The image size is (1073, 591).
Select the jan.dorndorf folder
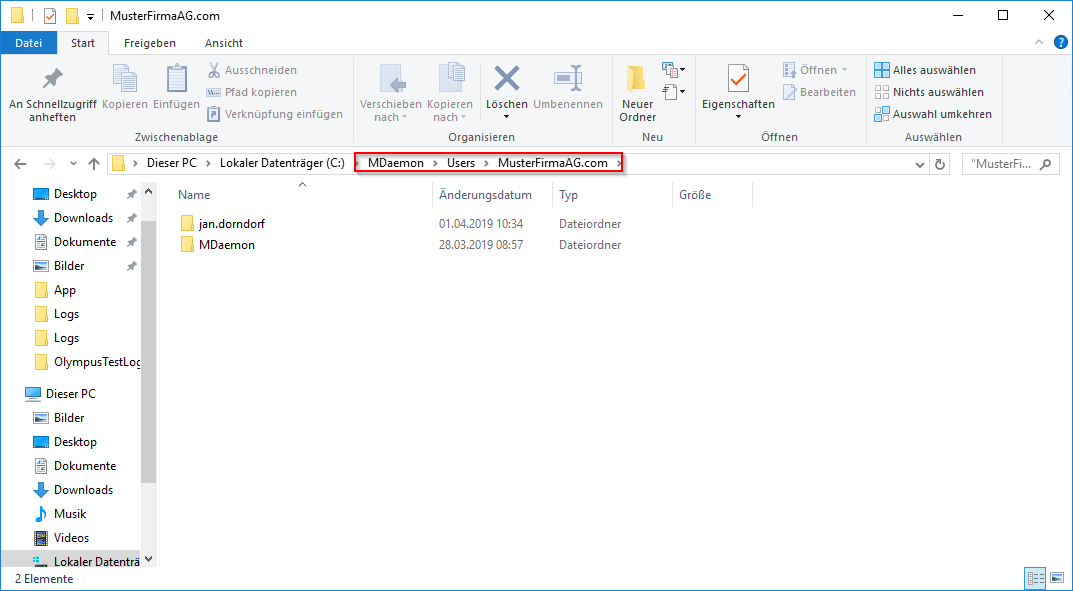pos(231,223)
